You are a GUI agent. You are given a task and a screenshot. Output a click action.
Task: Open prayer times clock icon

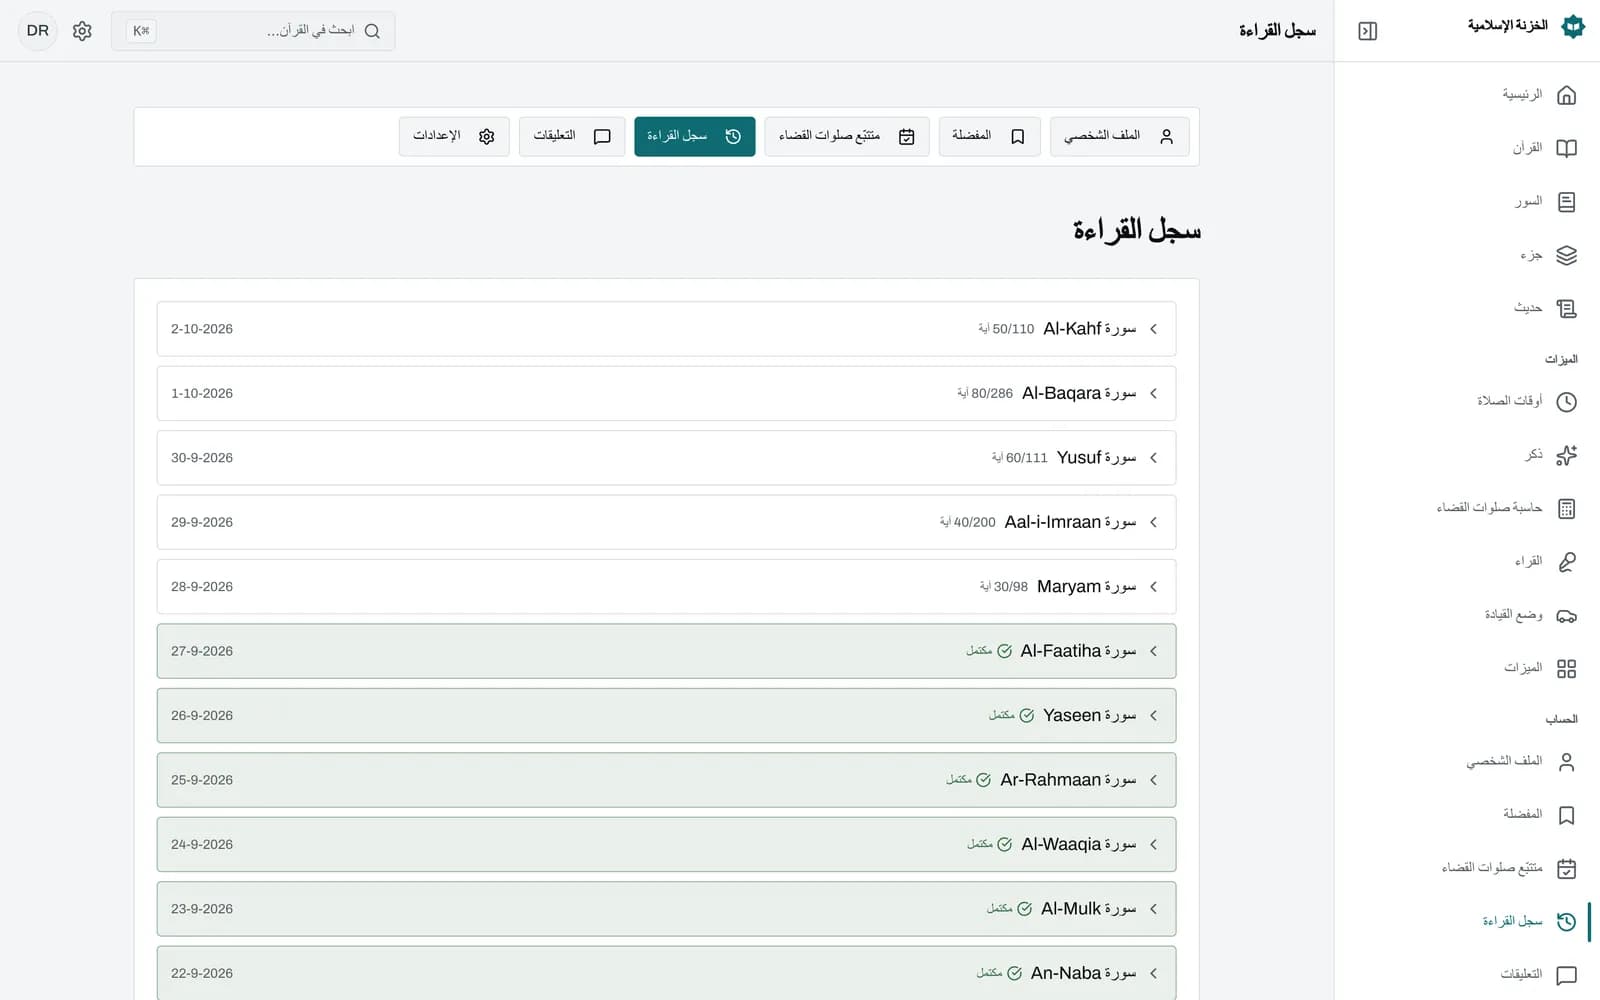click(1566, 402)
